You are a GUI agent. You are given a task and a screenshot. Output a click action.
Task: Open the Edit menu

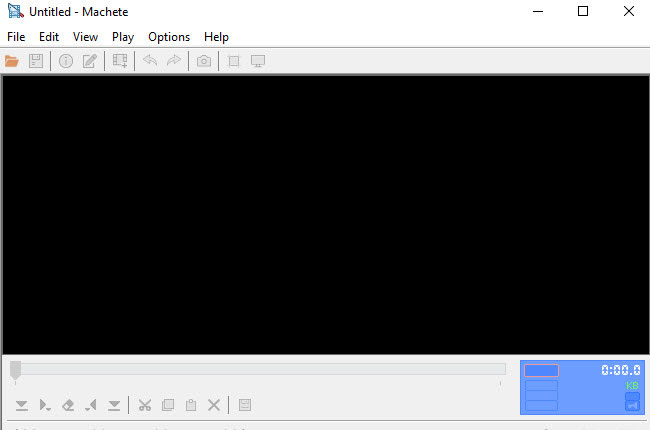point(49,37)
